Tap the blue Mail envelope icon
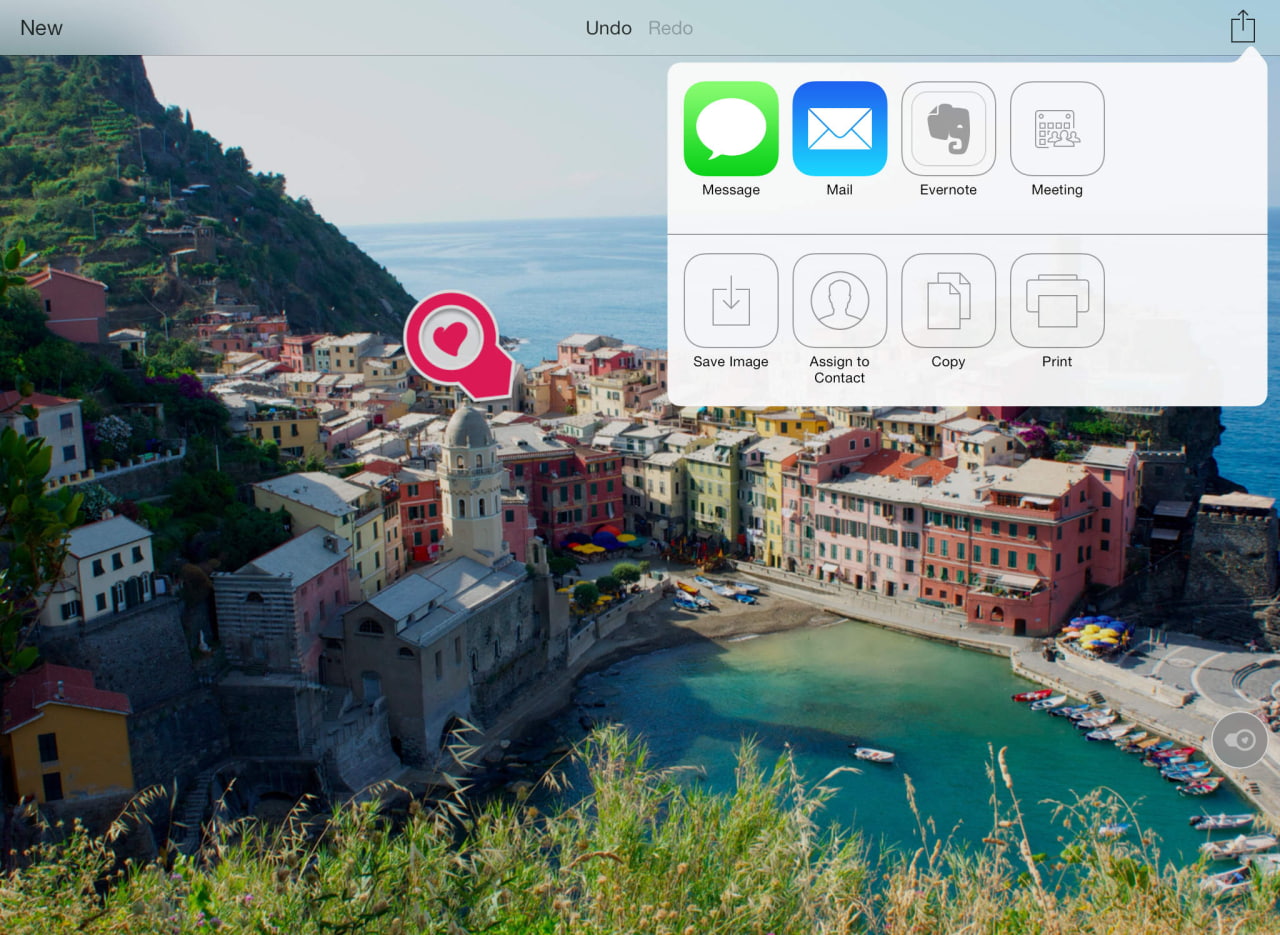The image size is (1280, 935). (839, 128)
